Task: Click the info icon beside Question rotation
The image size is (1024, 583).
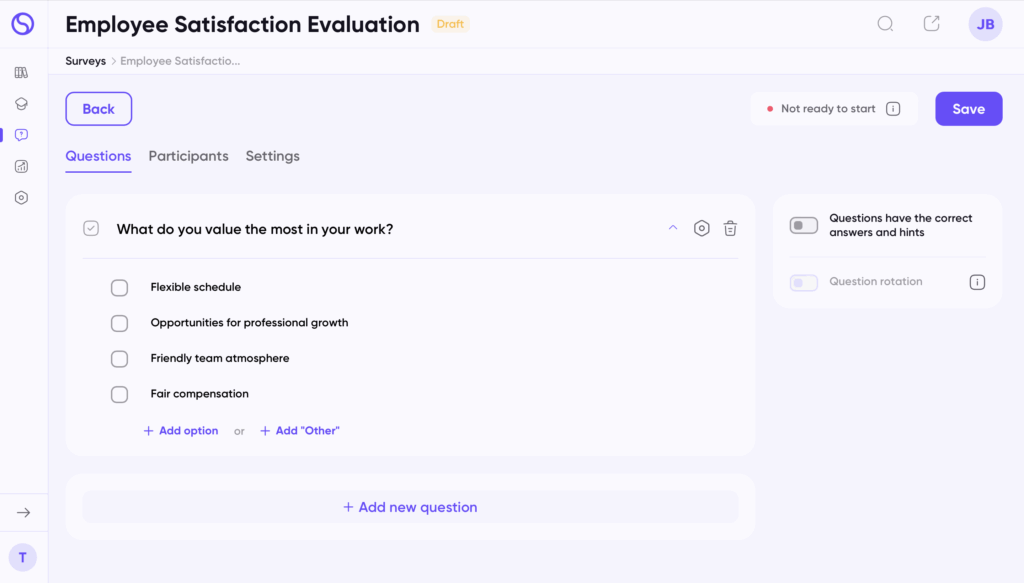Action: point(977,283)
